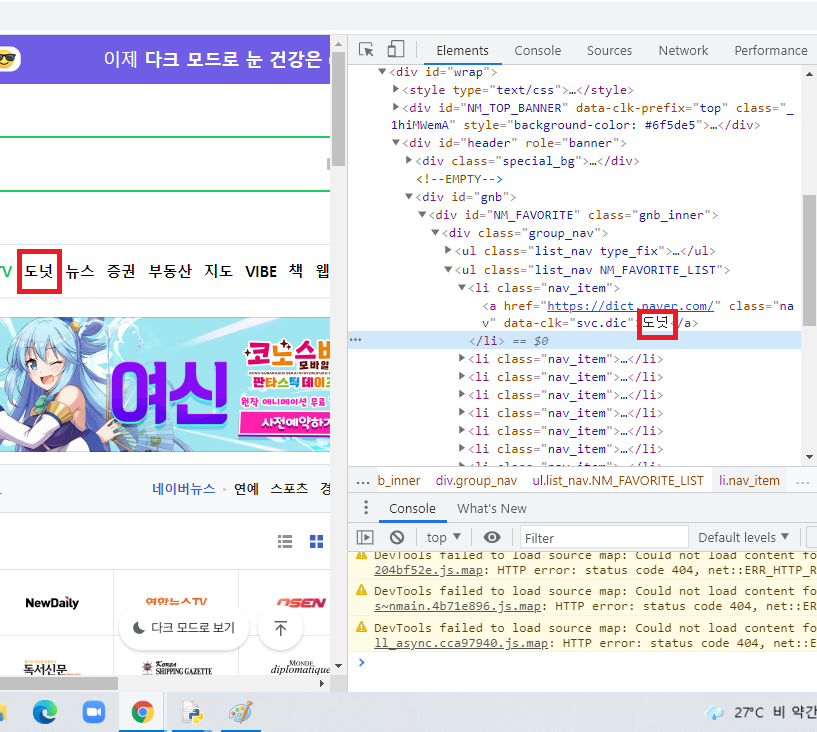Create a live expression with eye icon
The image size is (817, 732).
[x=491, y=537]
